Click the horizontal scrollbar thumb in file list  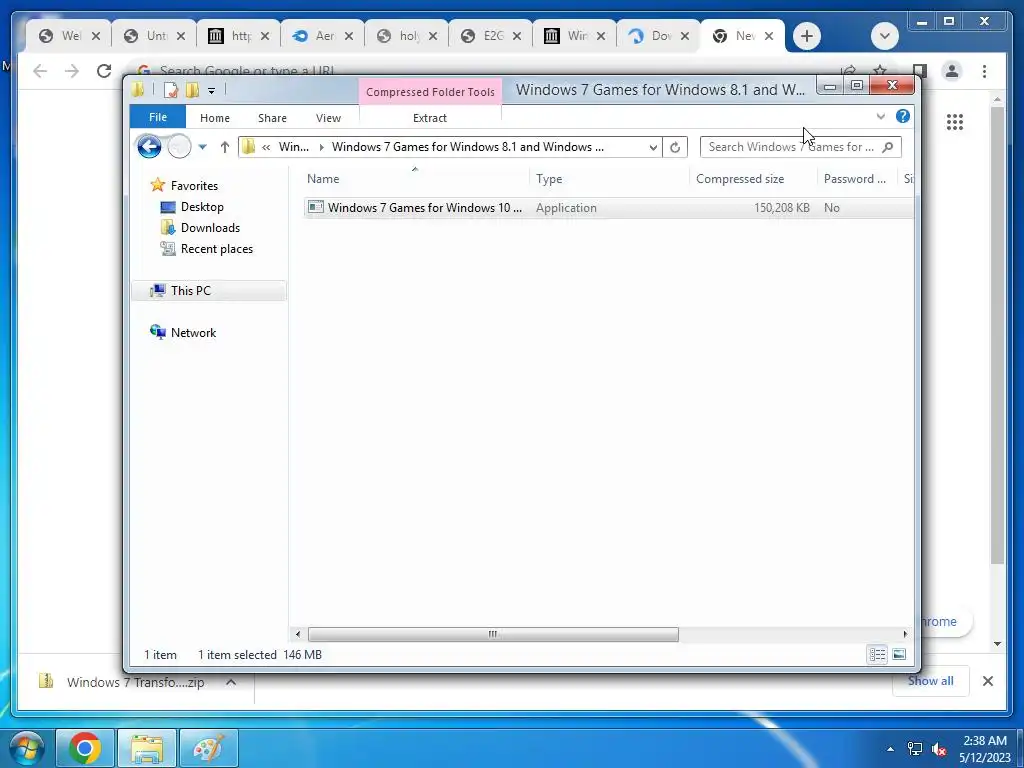tap(493, 634)
